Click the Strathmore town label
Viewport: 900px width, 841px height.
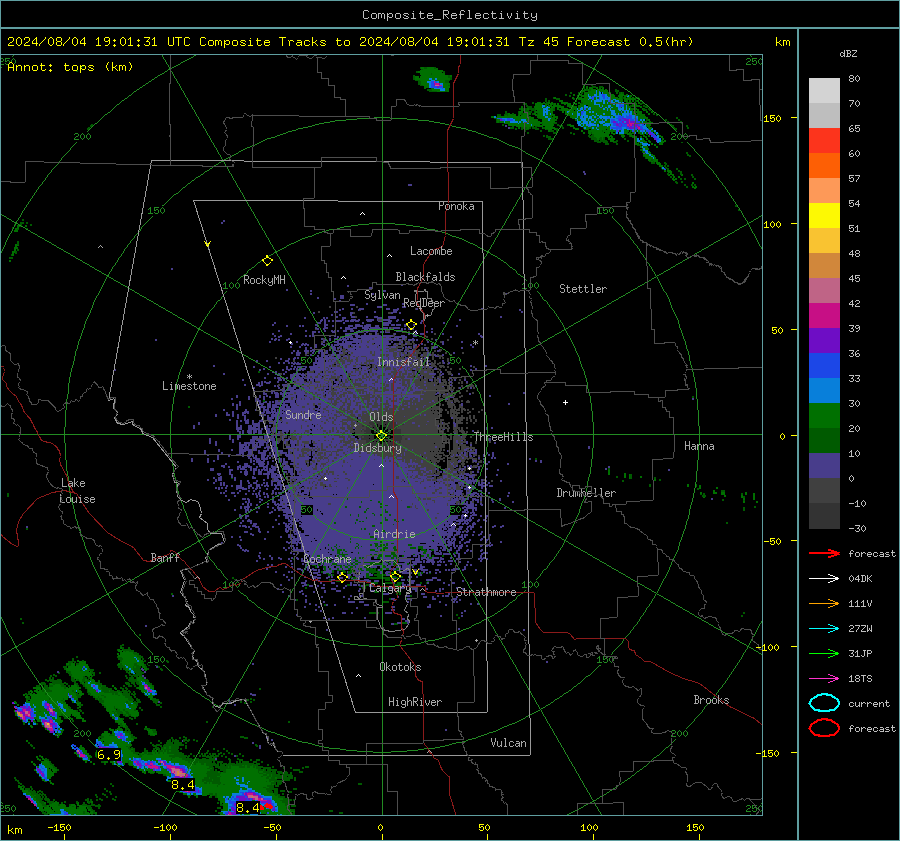point(486,592)
